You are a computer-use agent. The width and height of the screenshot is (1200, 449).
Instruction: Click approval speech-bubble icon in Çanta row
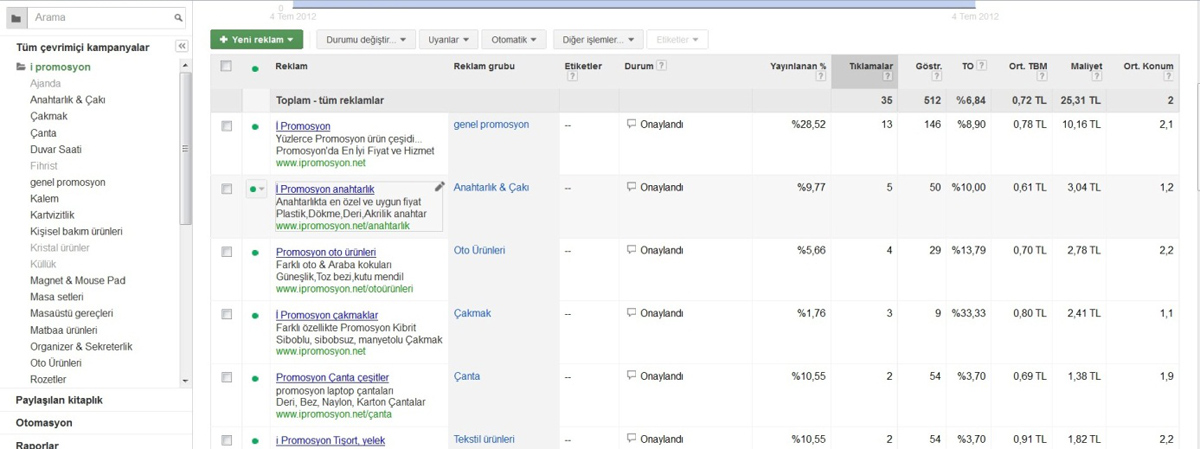click(631, 376)
